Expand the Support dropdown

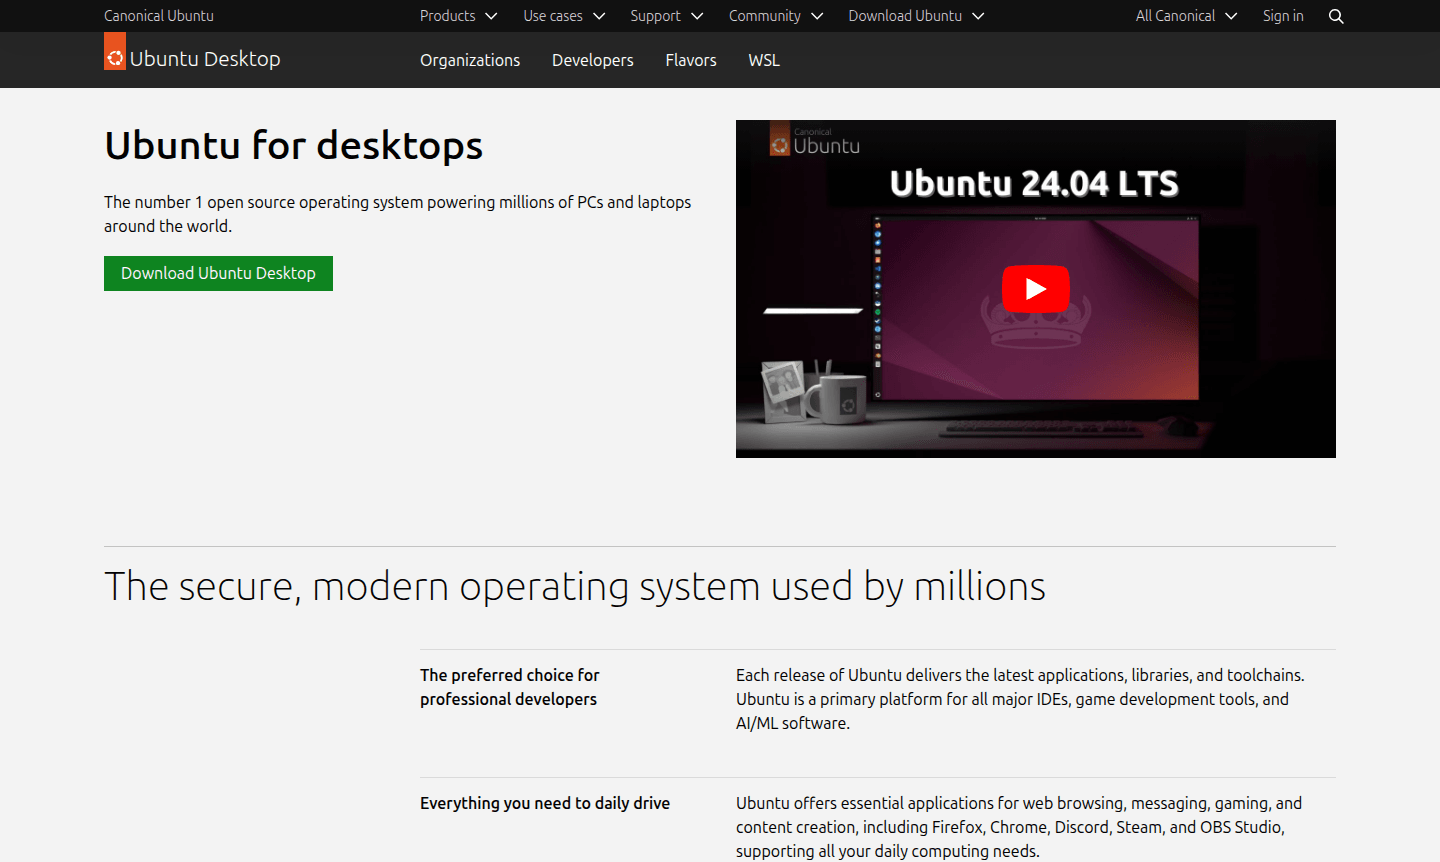pos(666,16)
